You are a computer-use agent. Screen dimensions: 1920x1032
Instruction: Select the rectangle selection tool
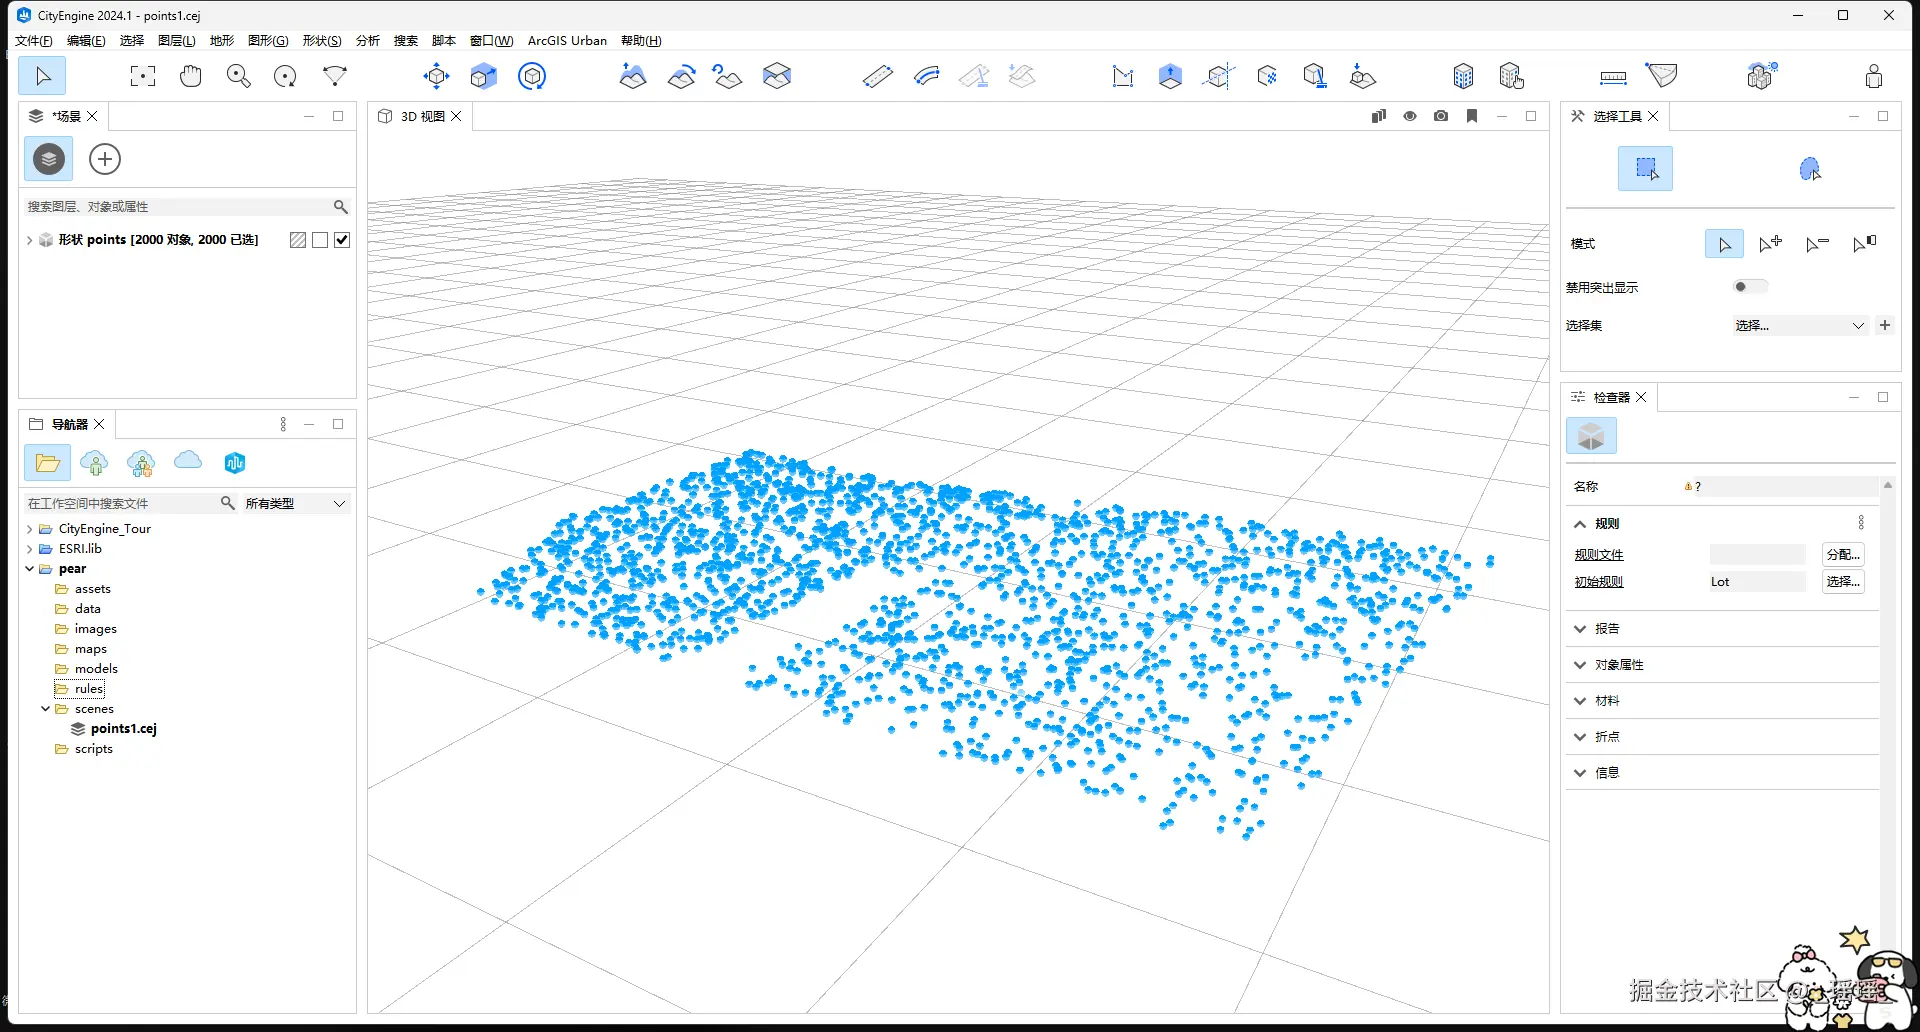point(1645,169)
